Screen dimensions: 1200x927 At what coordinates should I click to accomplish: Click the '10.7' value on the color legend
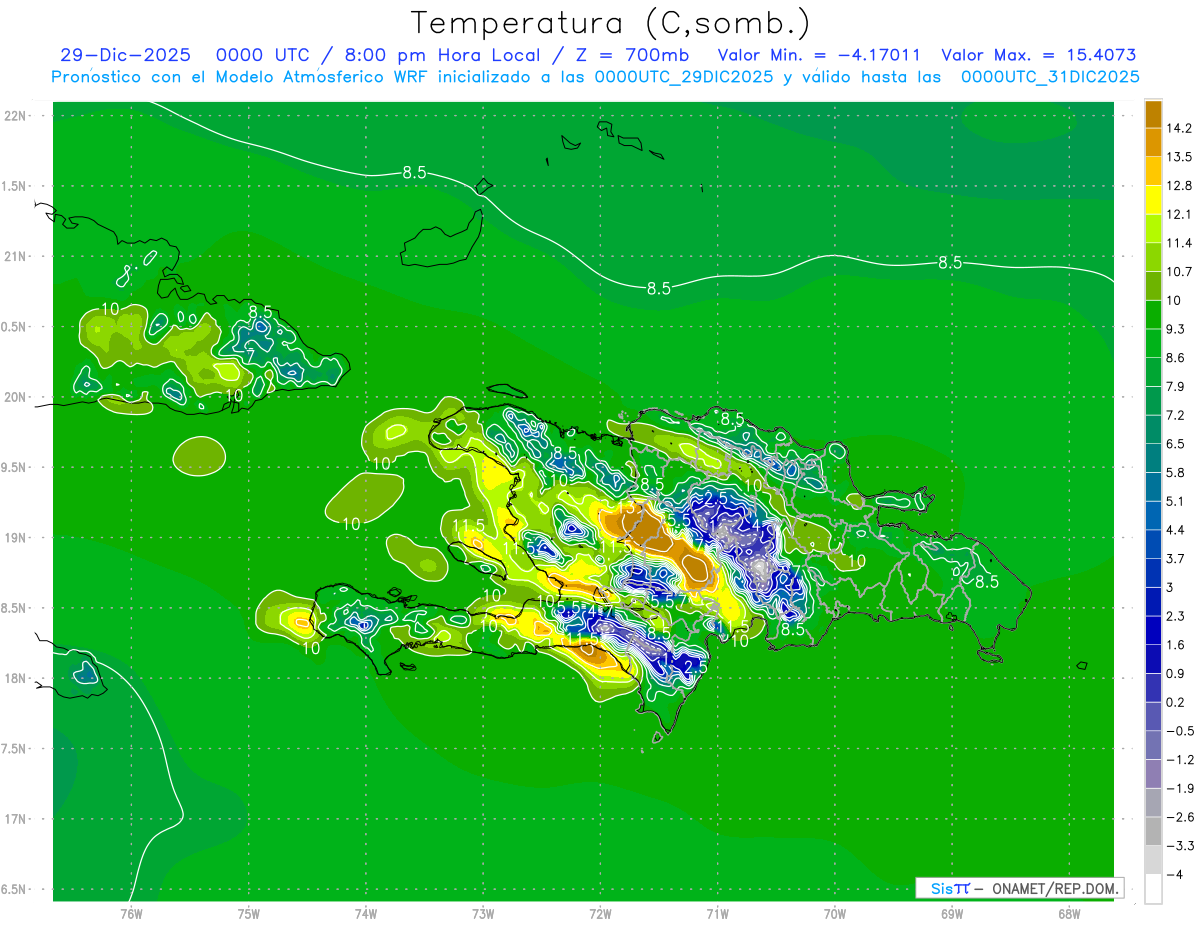[x=1180, y=272]
